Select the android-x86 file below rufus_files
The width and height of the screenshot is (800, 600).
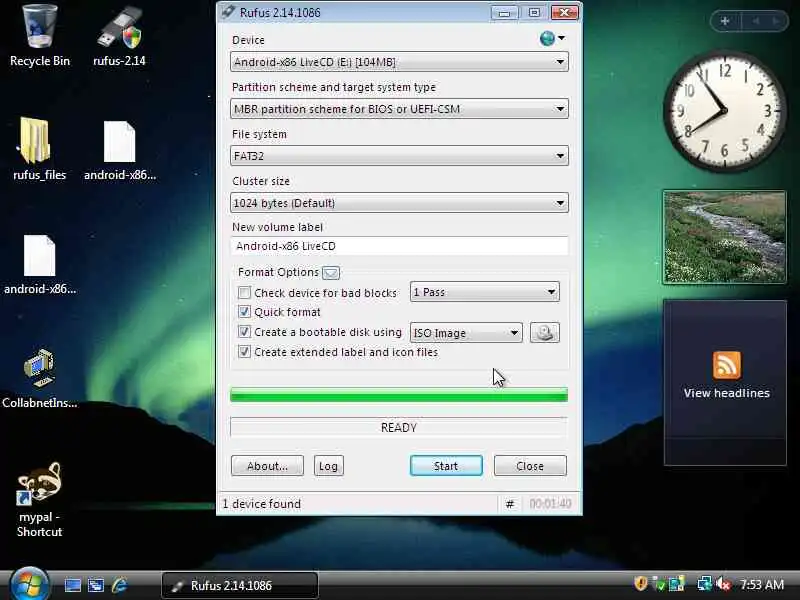pos(40,264)
